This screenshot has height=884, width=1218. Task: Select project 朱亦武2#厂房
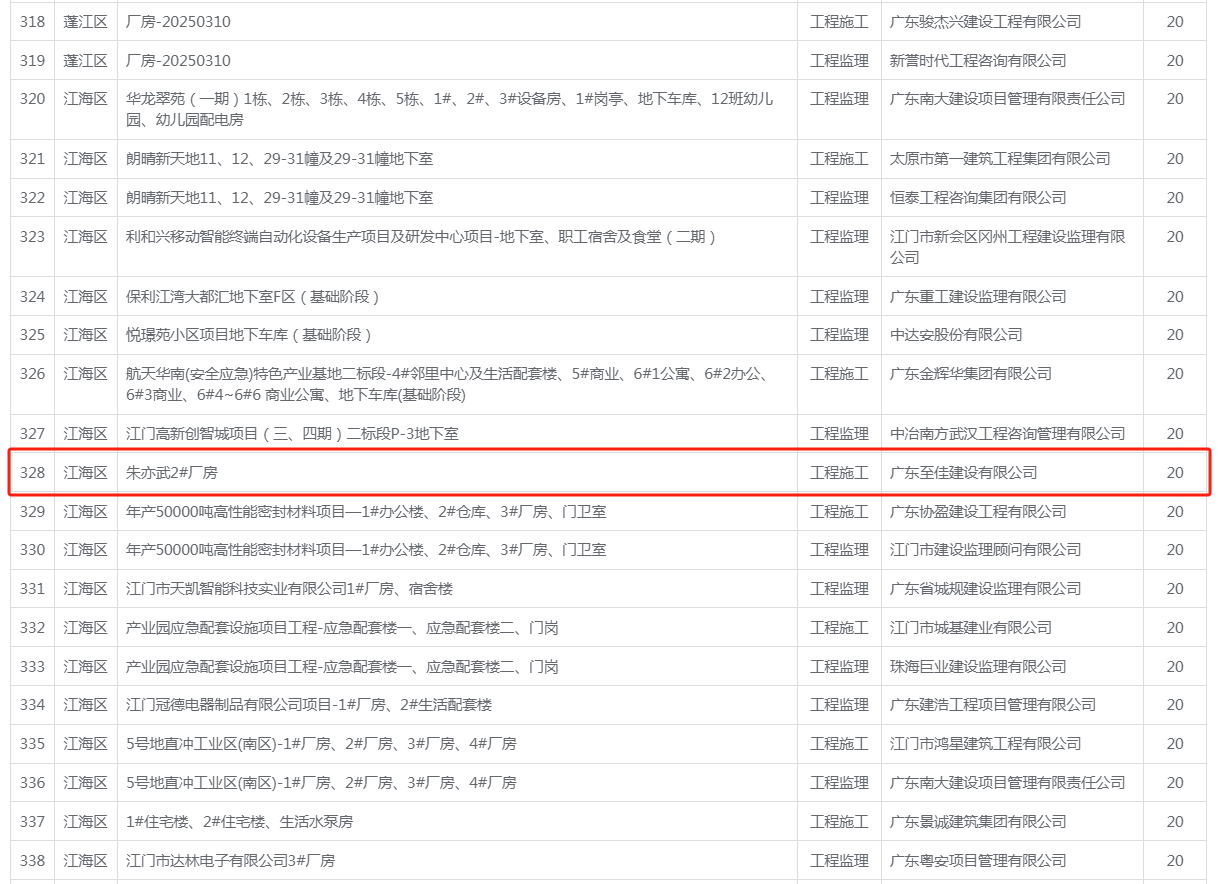[171, 472]
